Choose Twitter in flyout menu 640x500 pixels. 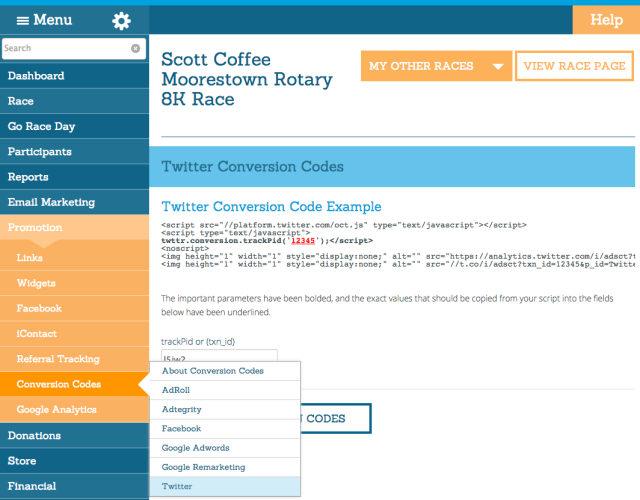pos(225,486)
